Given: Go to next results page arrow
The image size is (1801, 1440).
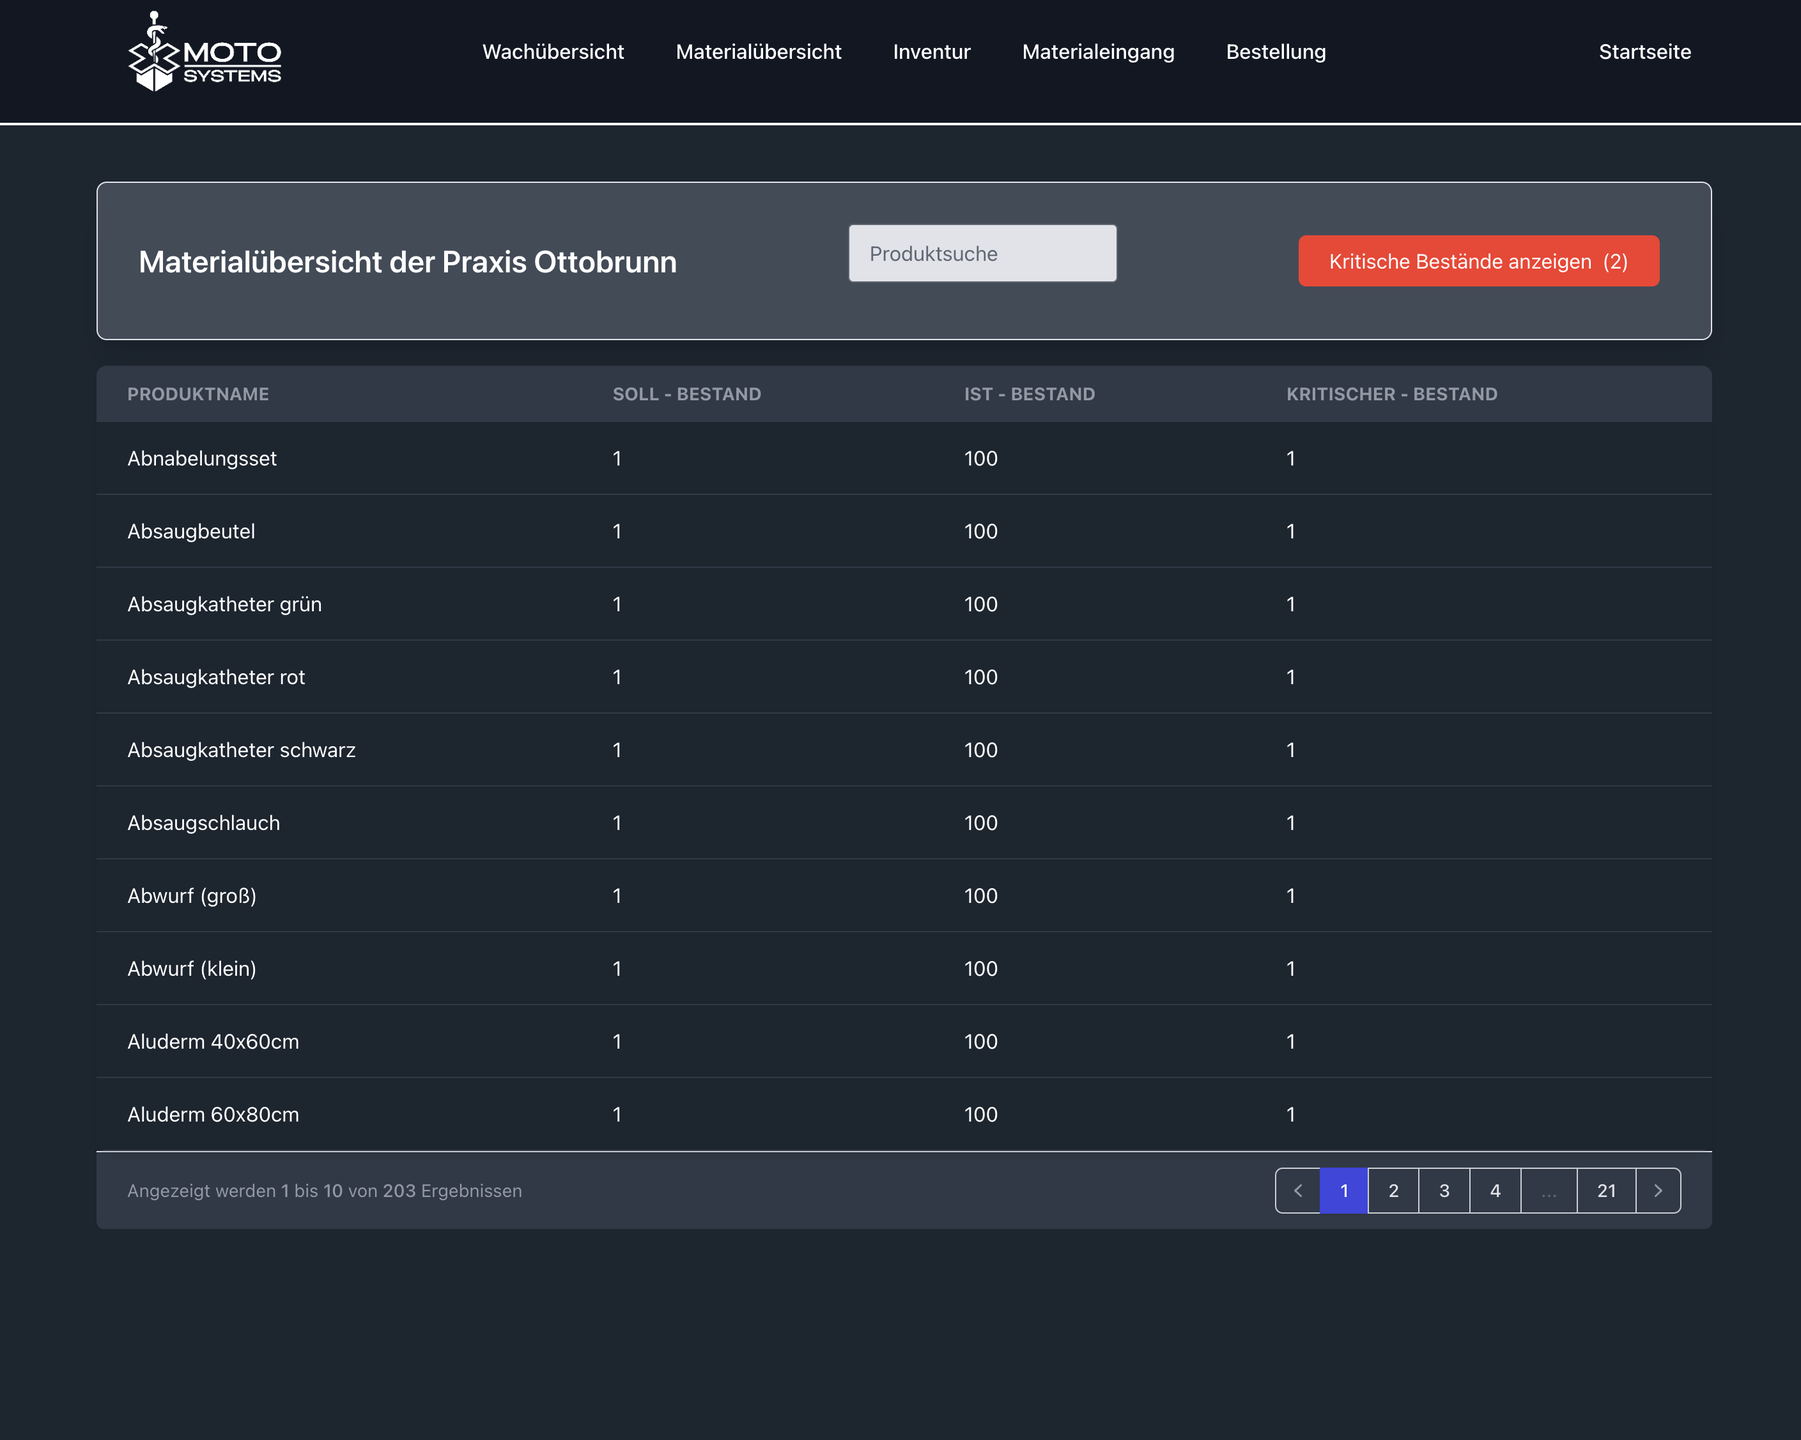Looking at the screenshot, I should click(x=1658, y=1190).
